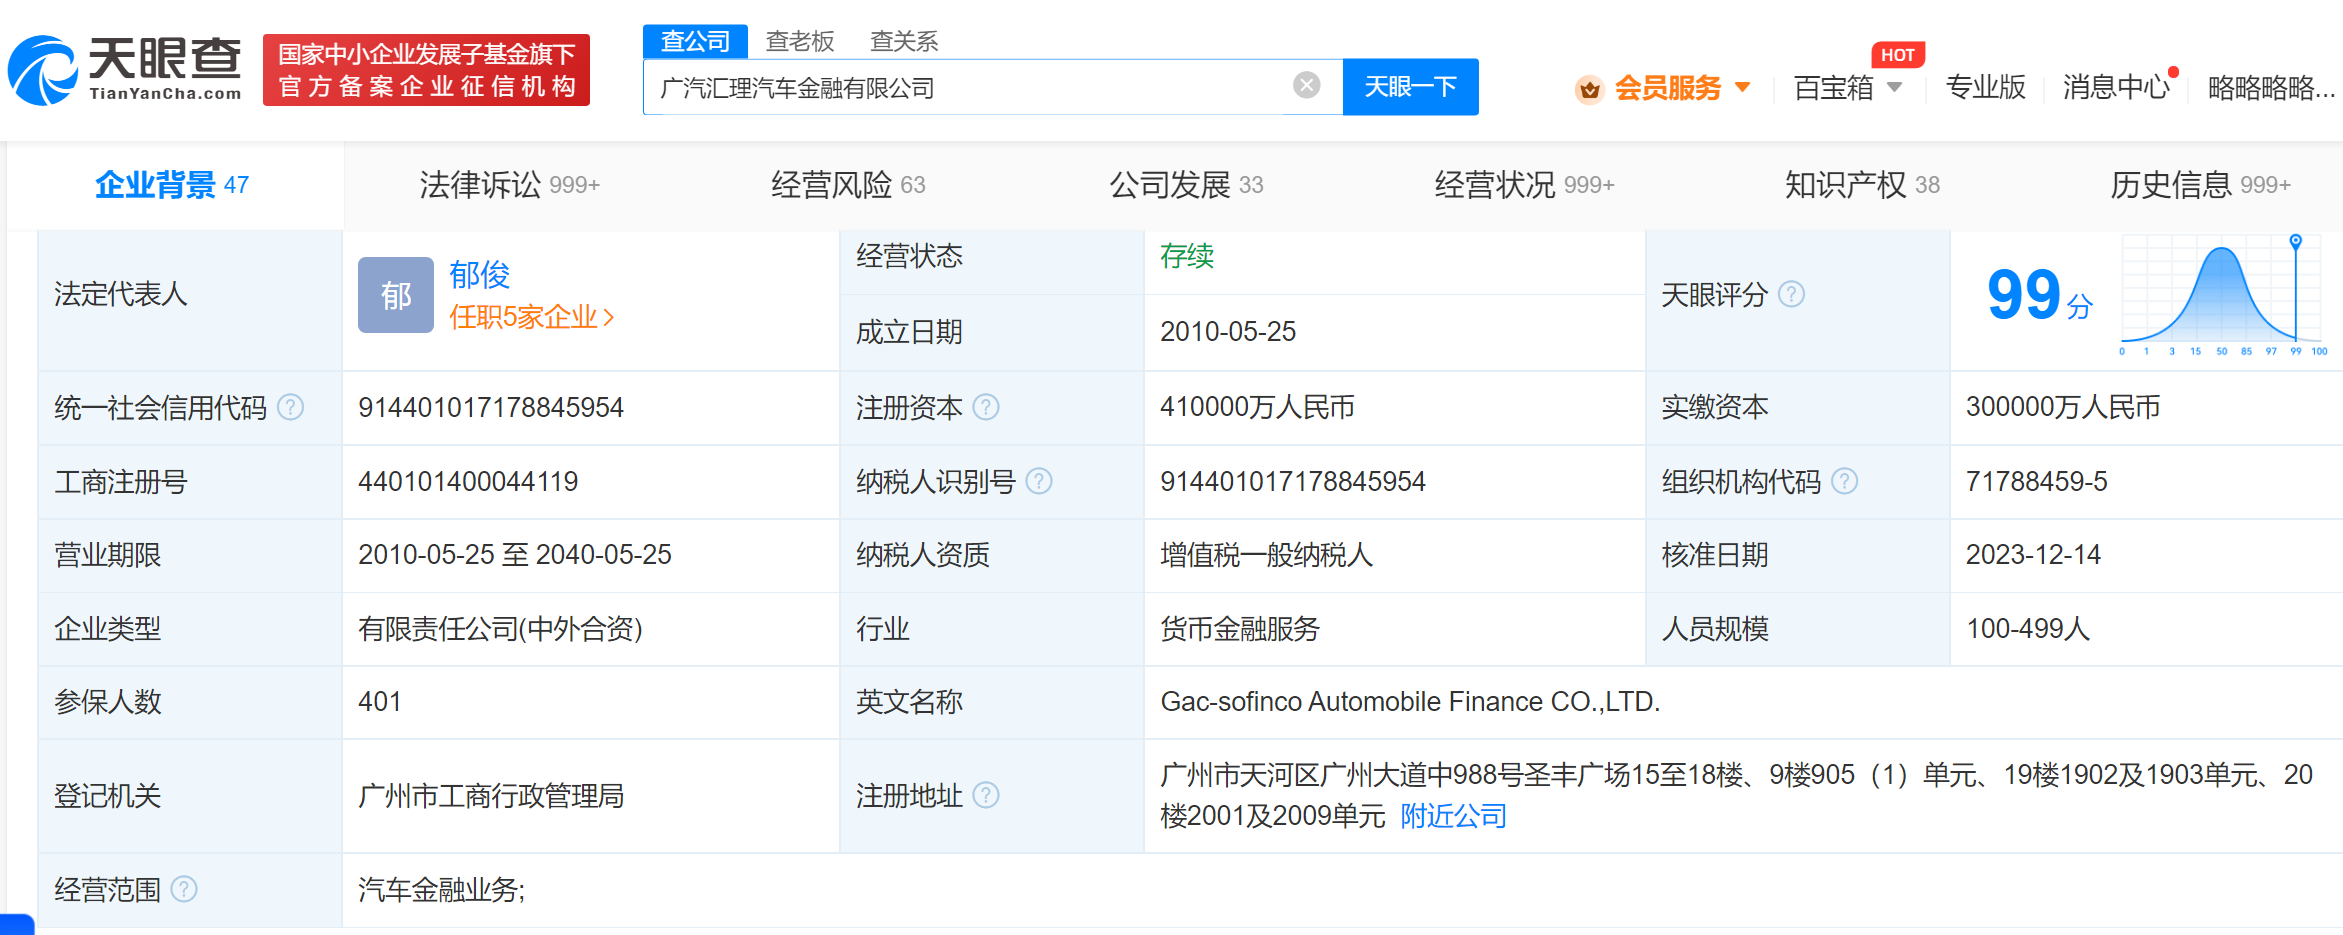Expand 任职5家企业 link arrow
2343x935 pixels.
click(x=609, y=318)
